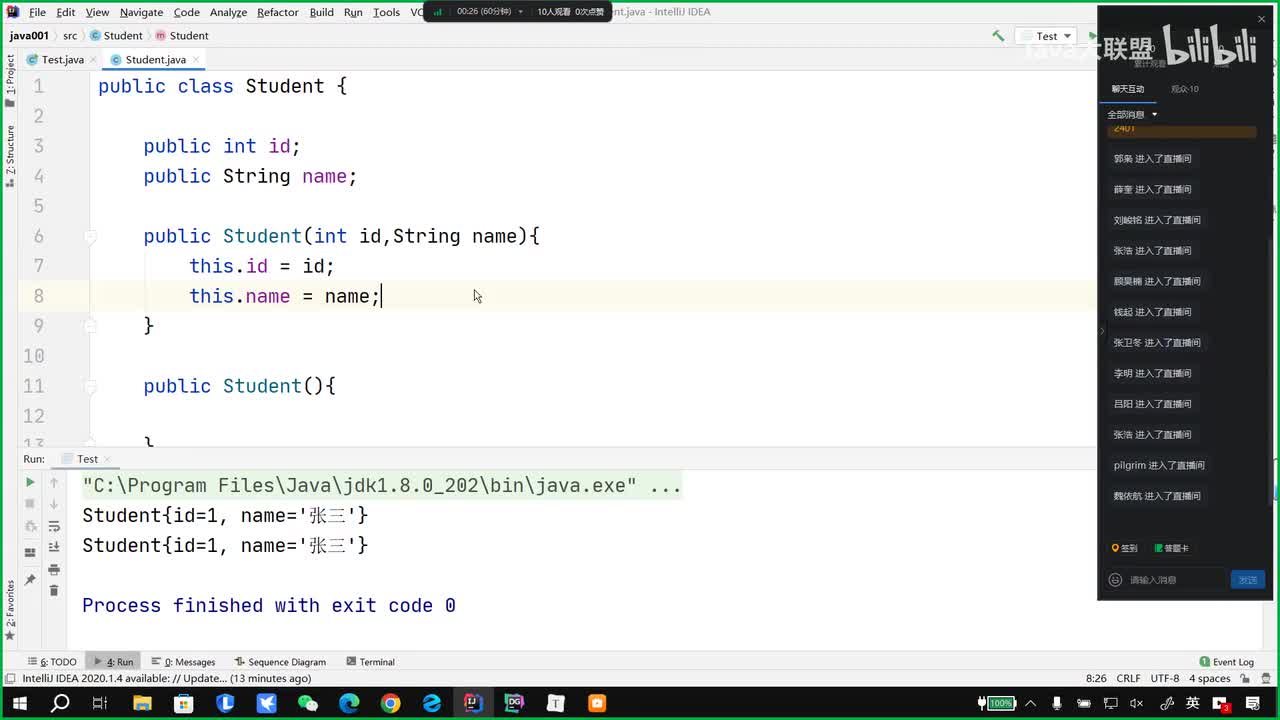1280x720 pixels.
Task: Open the Test run configuration dropdown
Action: [x=1047, y=36]
